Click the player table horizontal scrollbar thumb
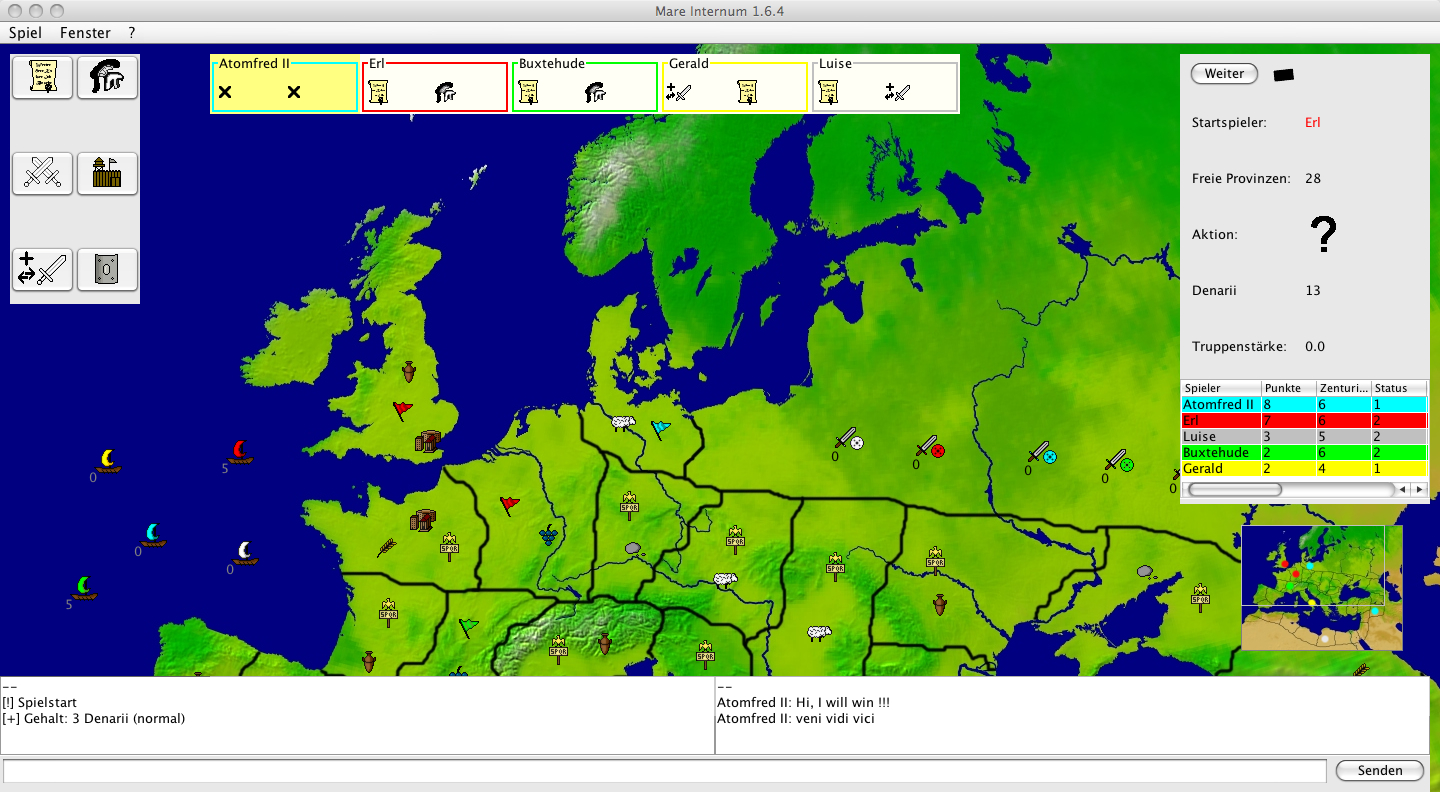The height and width of the screenshot is (792, 1440). (x=1234, y=490)
